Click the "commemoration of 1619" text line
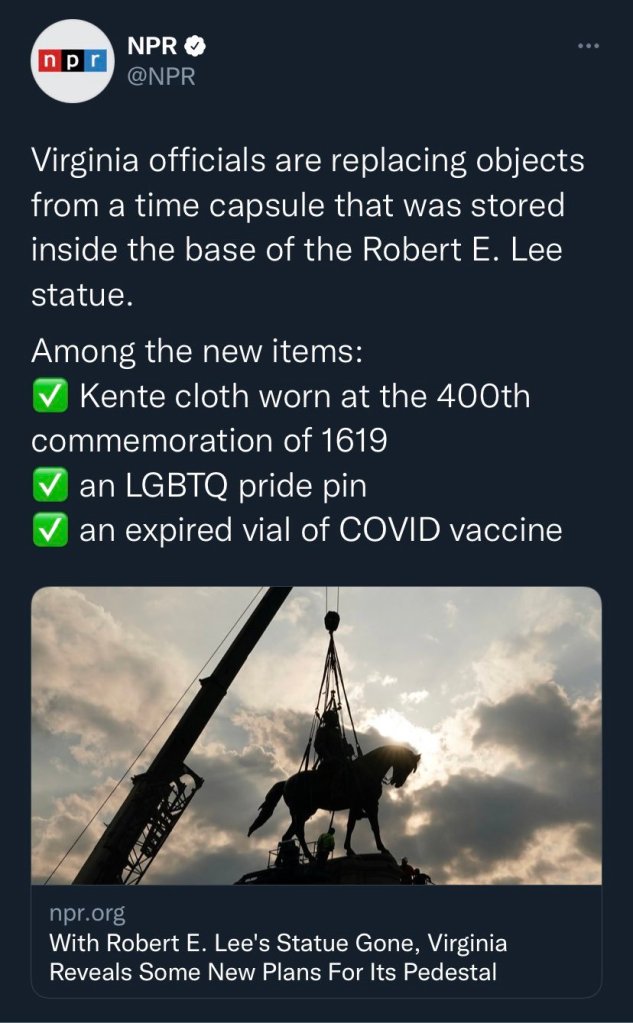The image size is (633, 1023). [x=209, y=441]
